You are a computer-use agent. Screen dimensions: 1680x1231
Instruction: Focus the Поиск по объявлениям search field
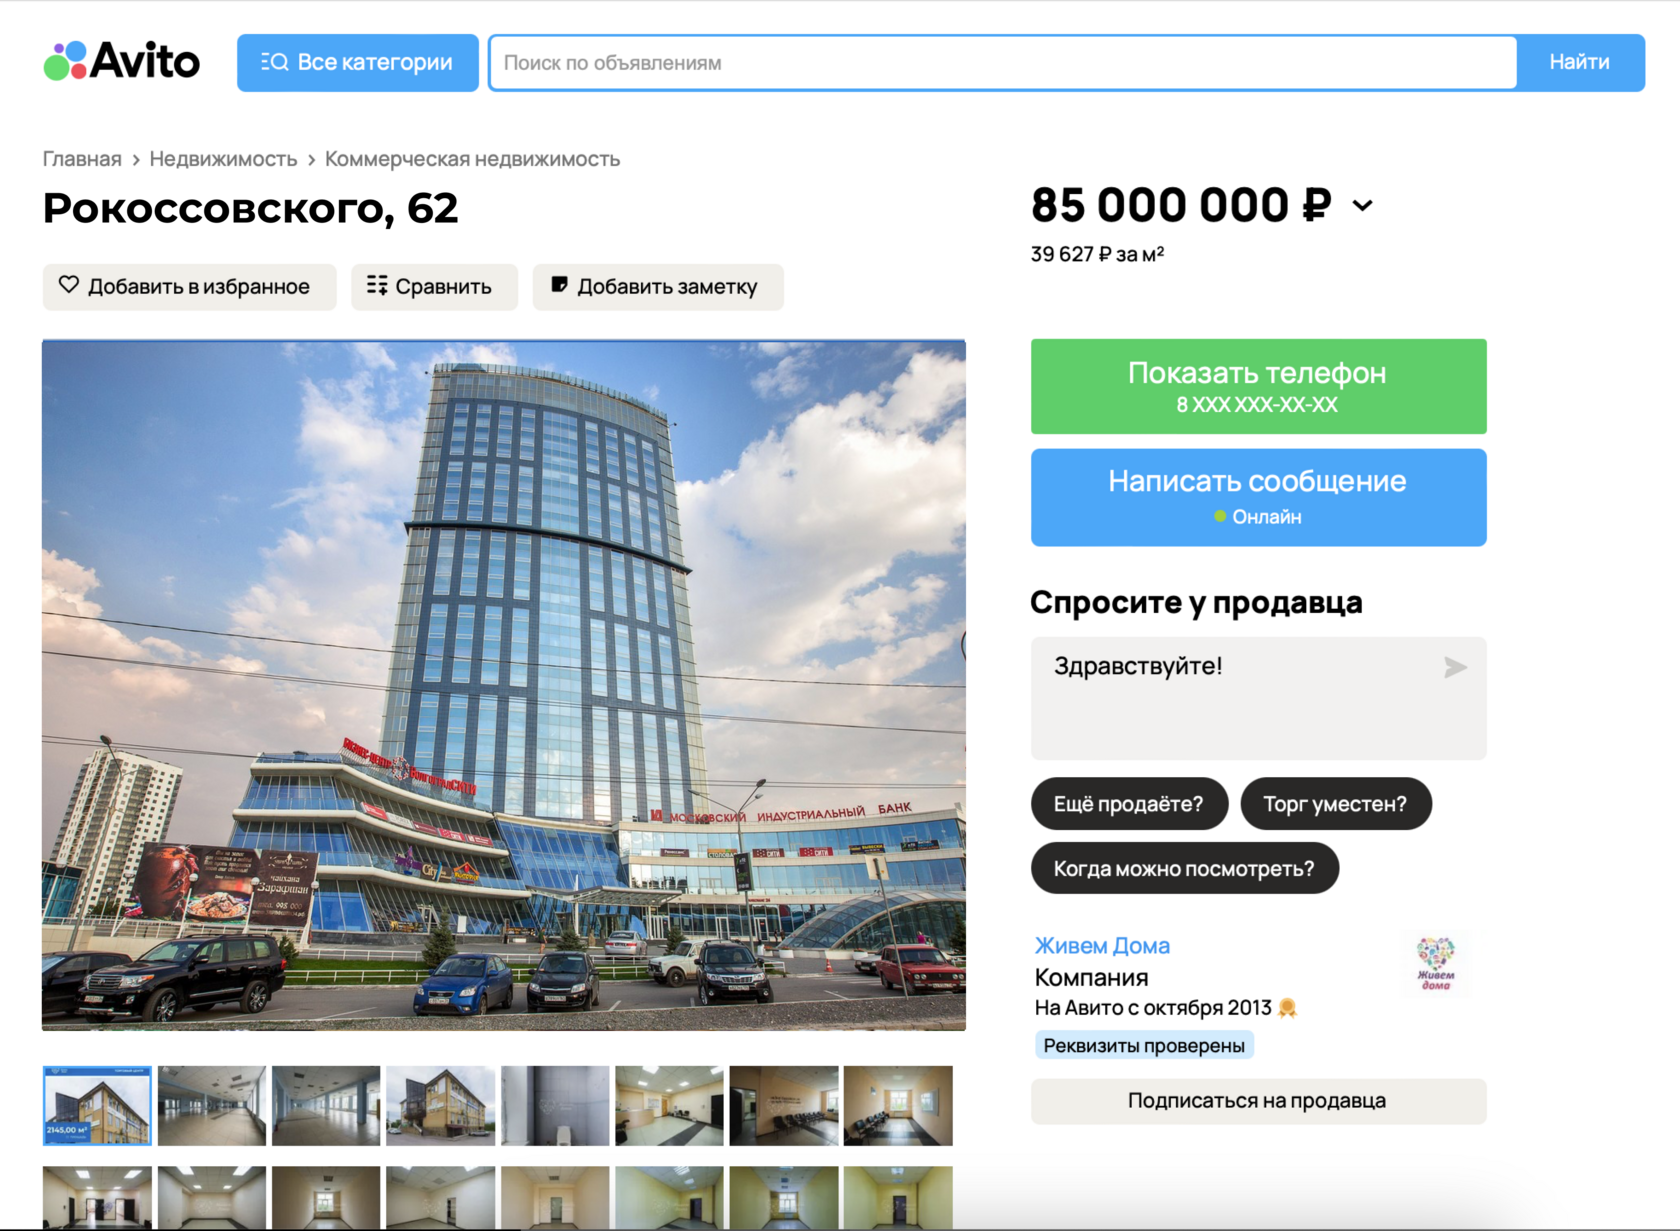tap(1003, 63)
